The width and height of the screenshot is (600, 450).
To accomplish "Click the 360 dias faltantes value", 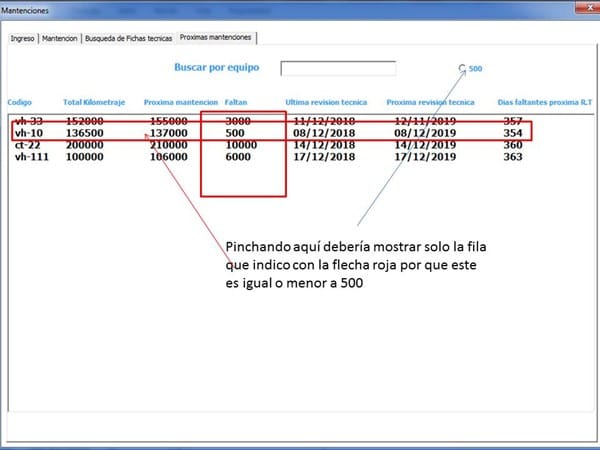I will click(x=513, y=145).
